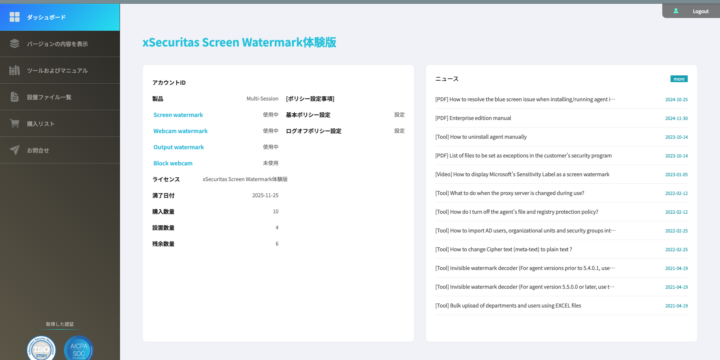The height and width of the screenshot is (360, 720).
Task: Open the Screen watermark link
Action: 178,115
